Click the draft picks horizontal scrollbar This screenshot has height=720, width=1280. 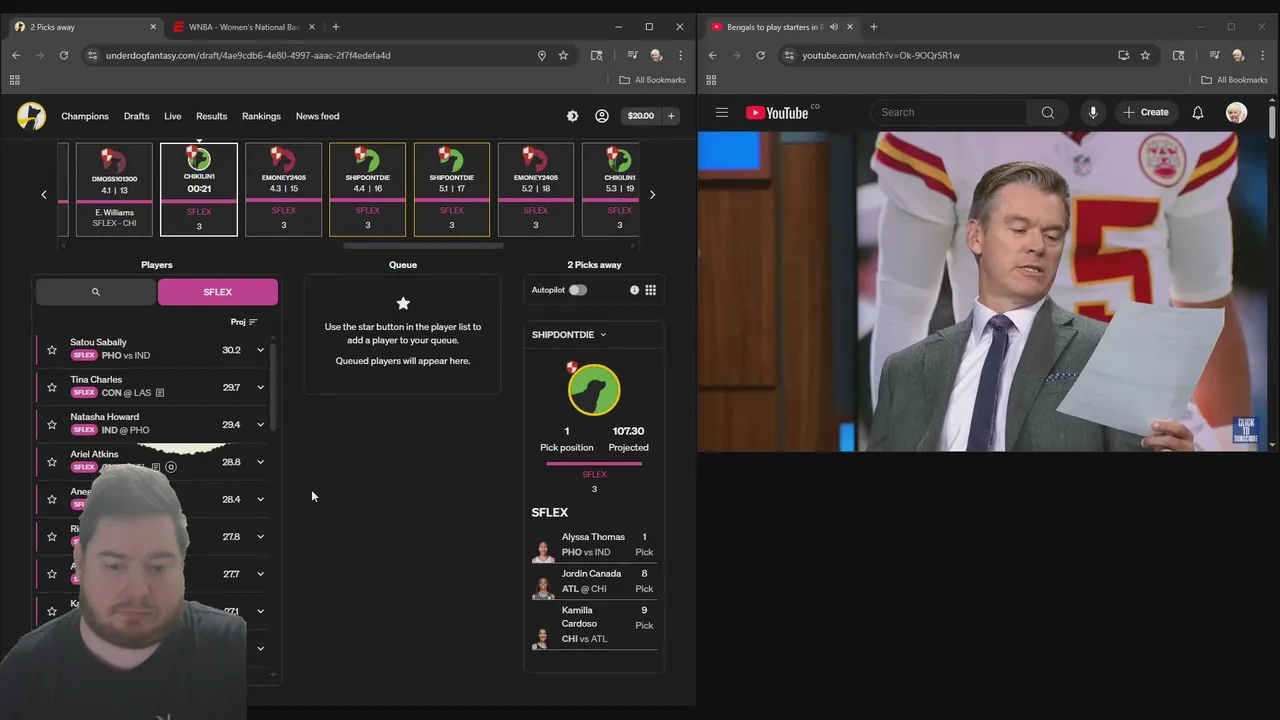tap(423, 245)
